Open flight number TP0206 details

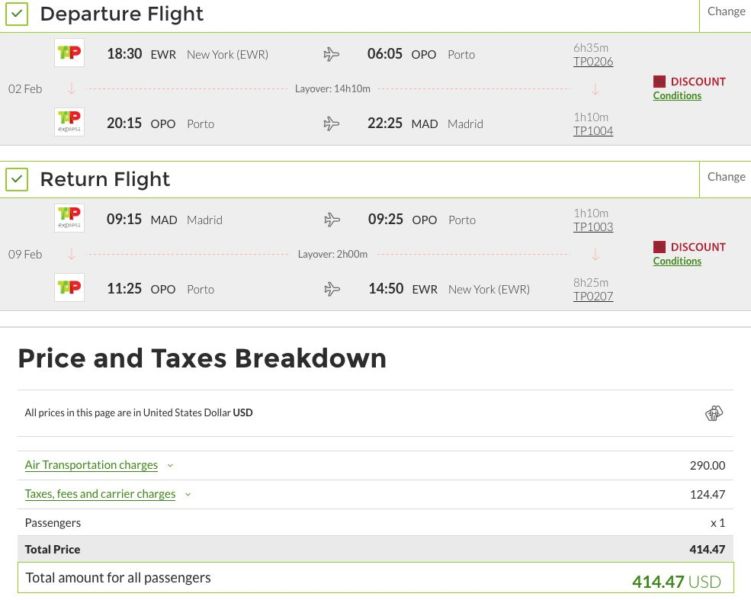tap(593, 62)
